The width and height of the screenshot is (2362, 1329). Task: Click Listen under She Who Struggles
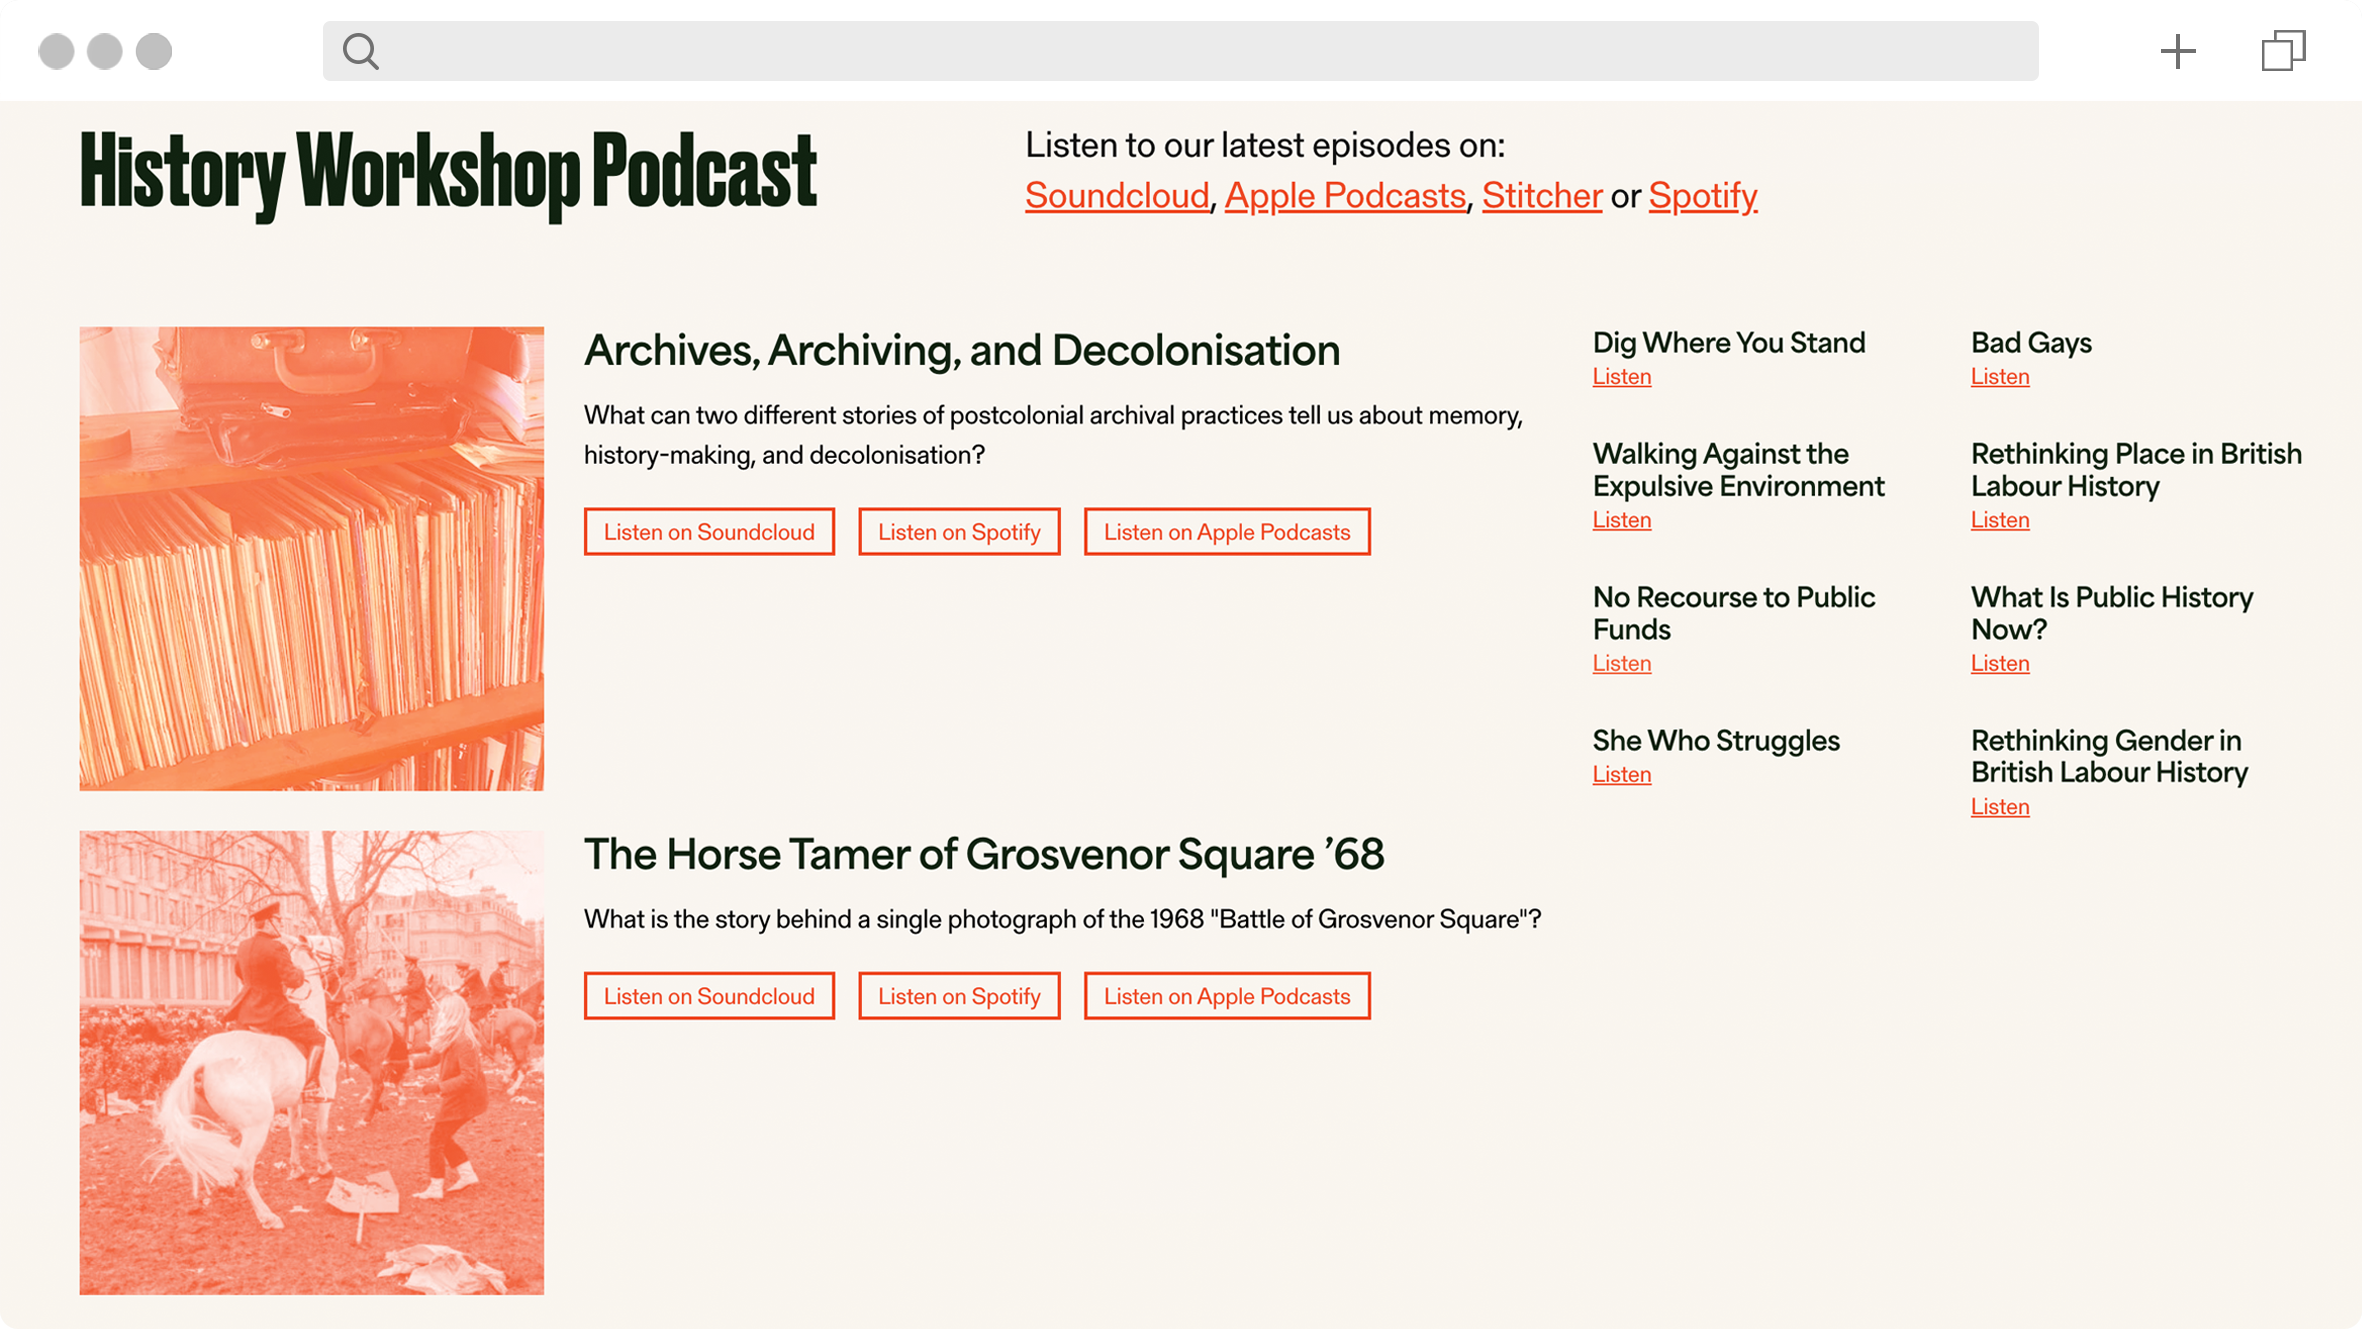coord(1621,775)
